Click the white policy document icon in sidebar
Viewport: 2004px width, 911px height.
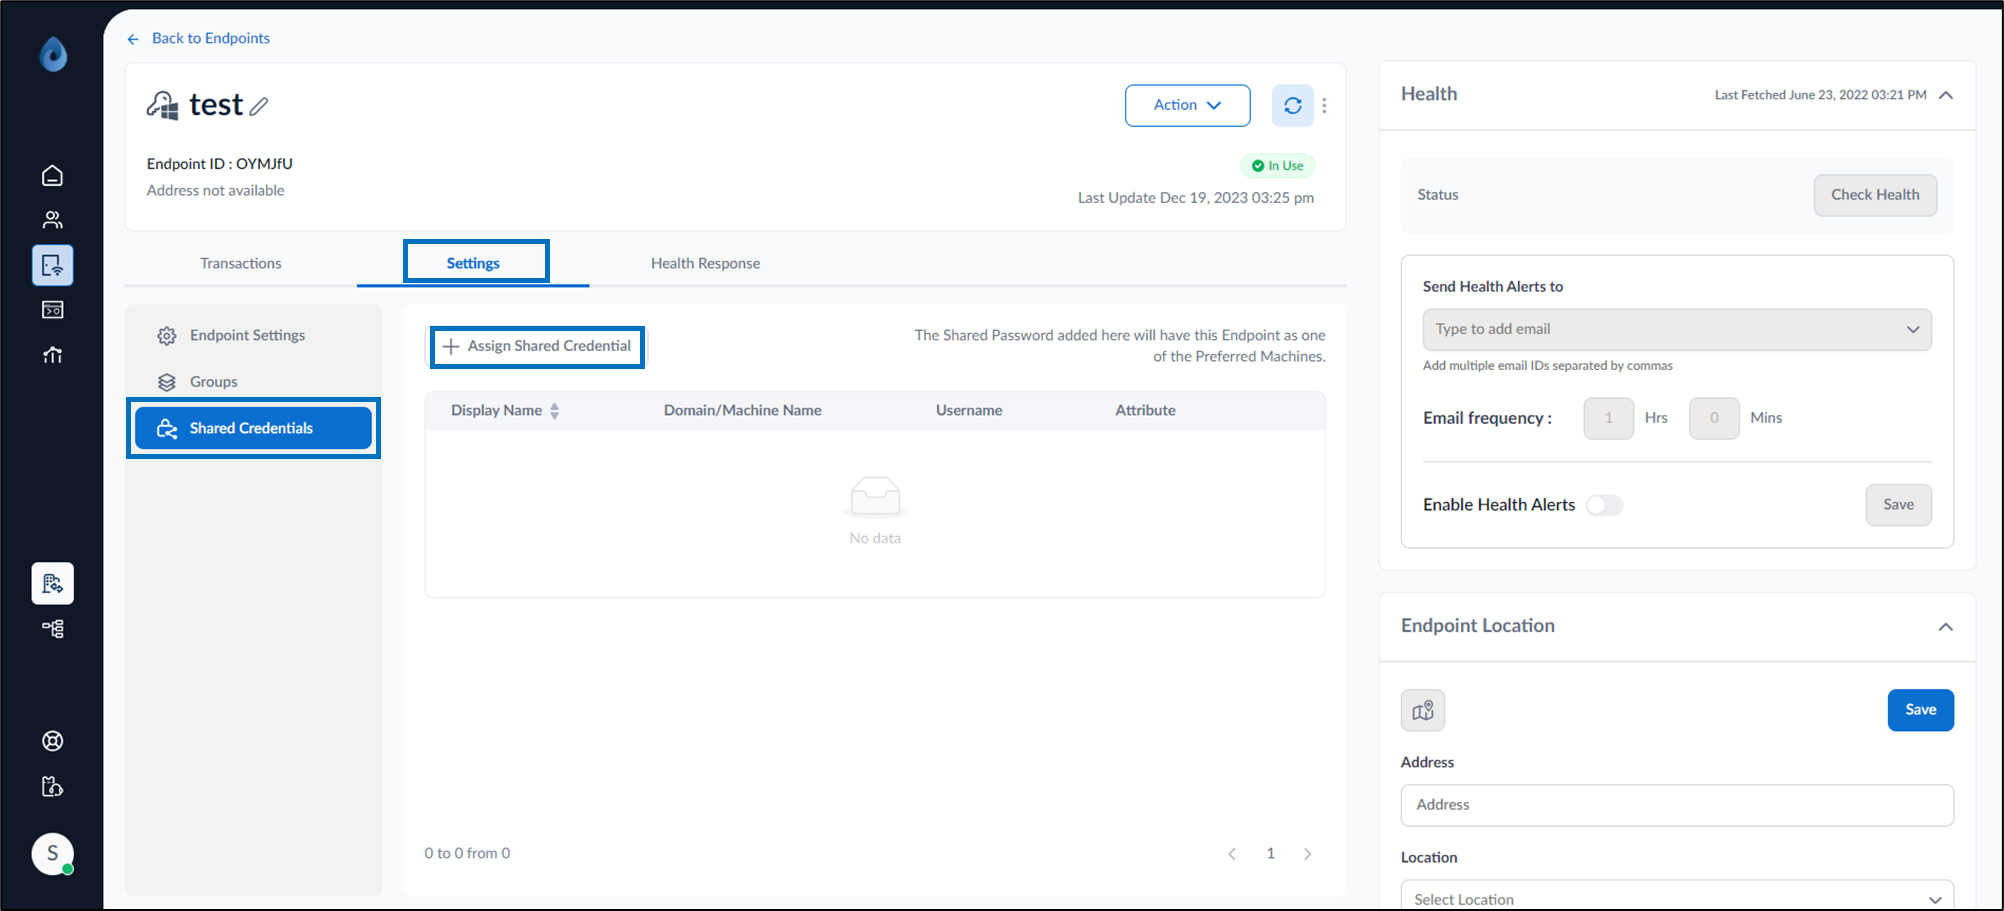(x=52, y=584)
